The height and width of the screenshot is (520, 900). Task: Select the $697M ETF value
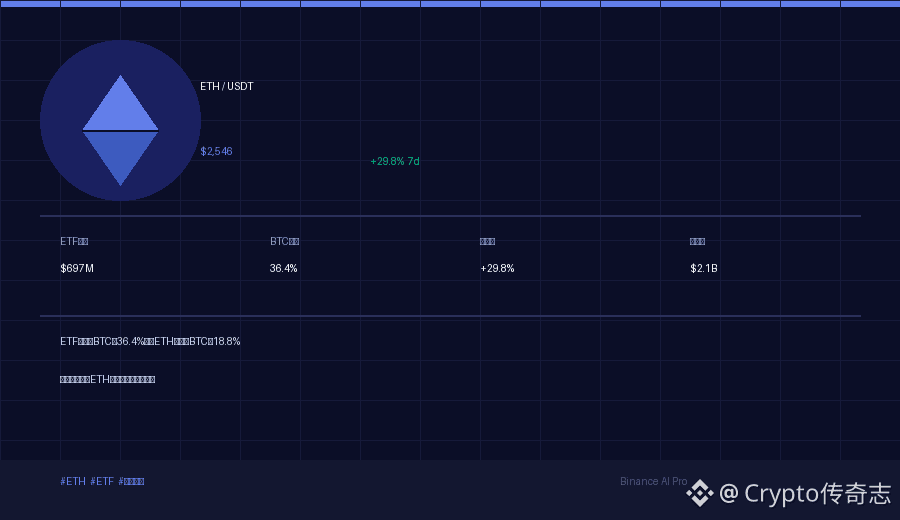pyautogui.click(x=77, y=268)
